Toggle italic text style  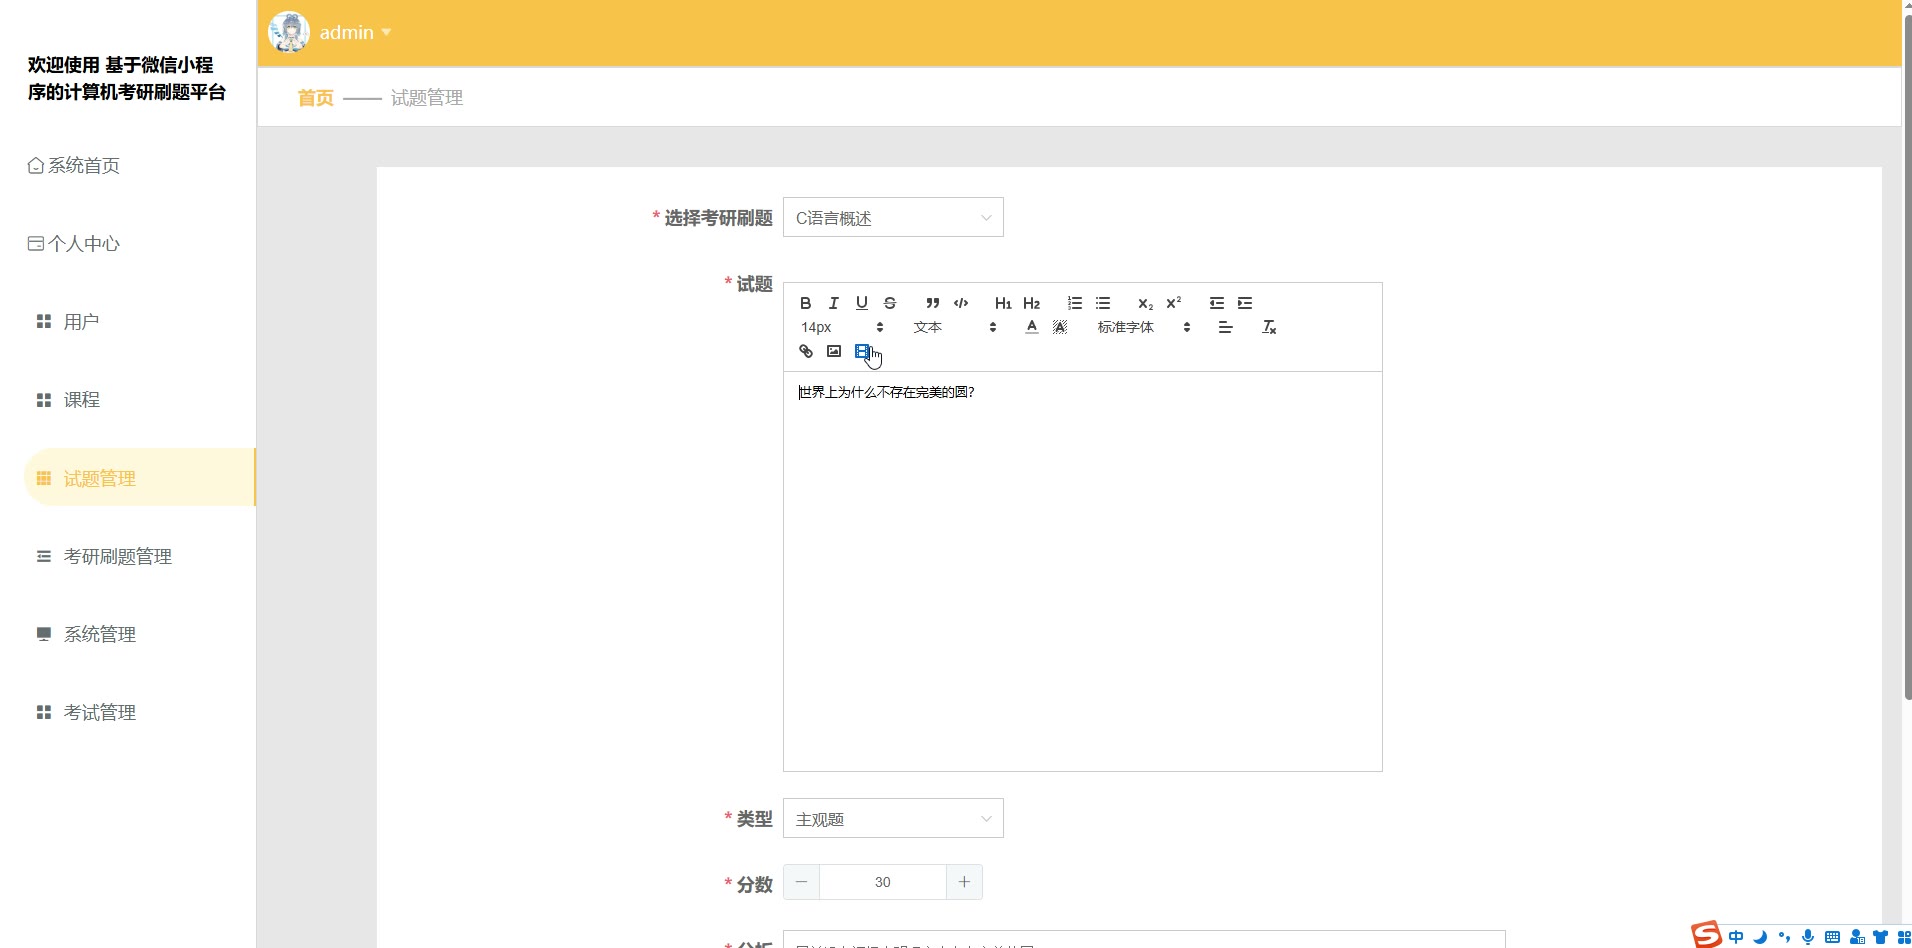[834, 303]
